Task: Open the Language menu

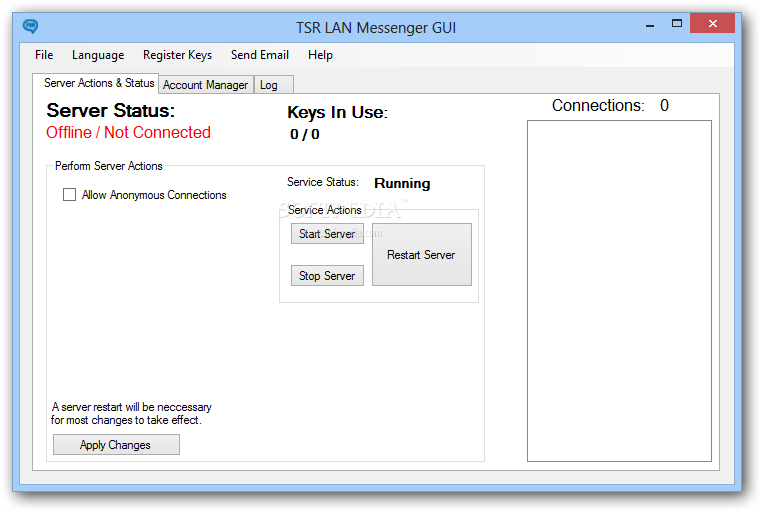Action: click(98, 55)
